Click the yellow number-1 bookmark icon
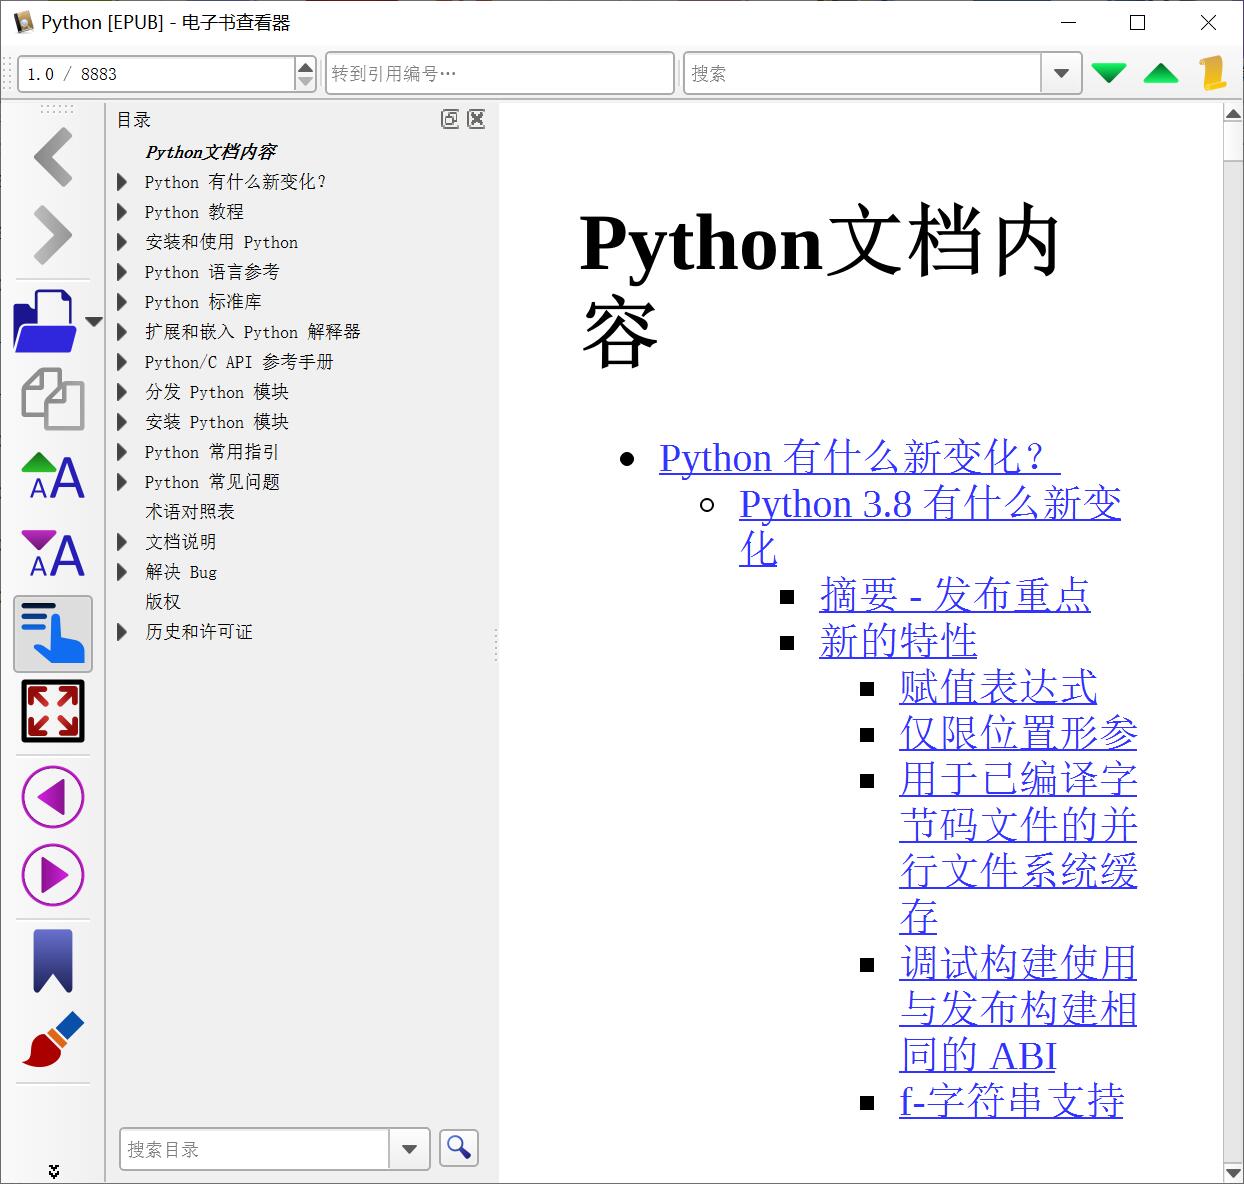 point(1213,73)
